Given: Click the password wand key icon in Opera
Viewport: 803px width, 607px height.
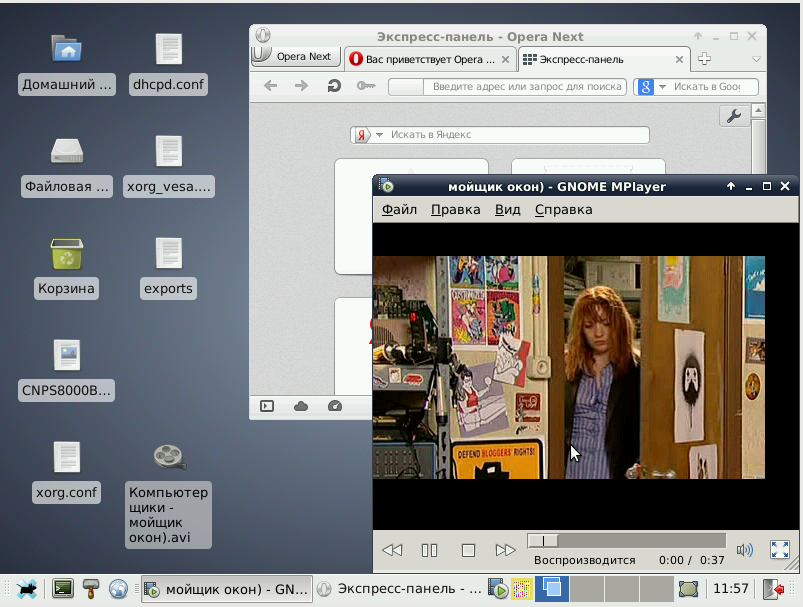Looking at the screenshot, I should coord(366,86).
